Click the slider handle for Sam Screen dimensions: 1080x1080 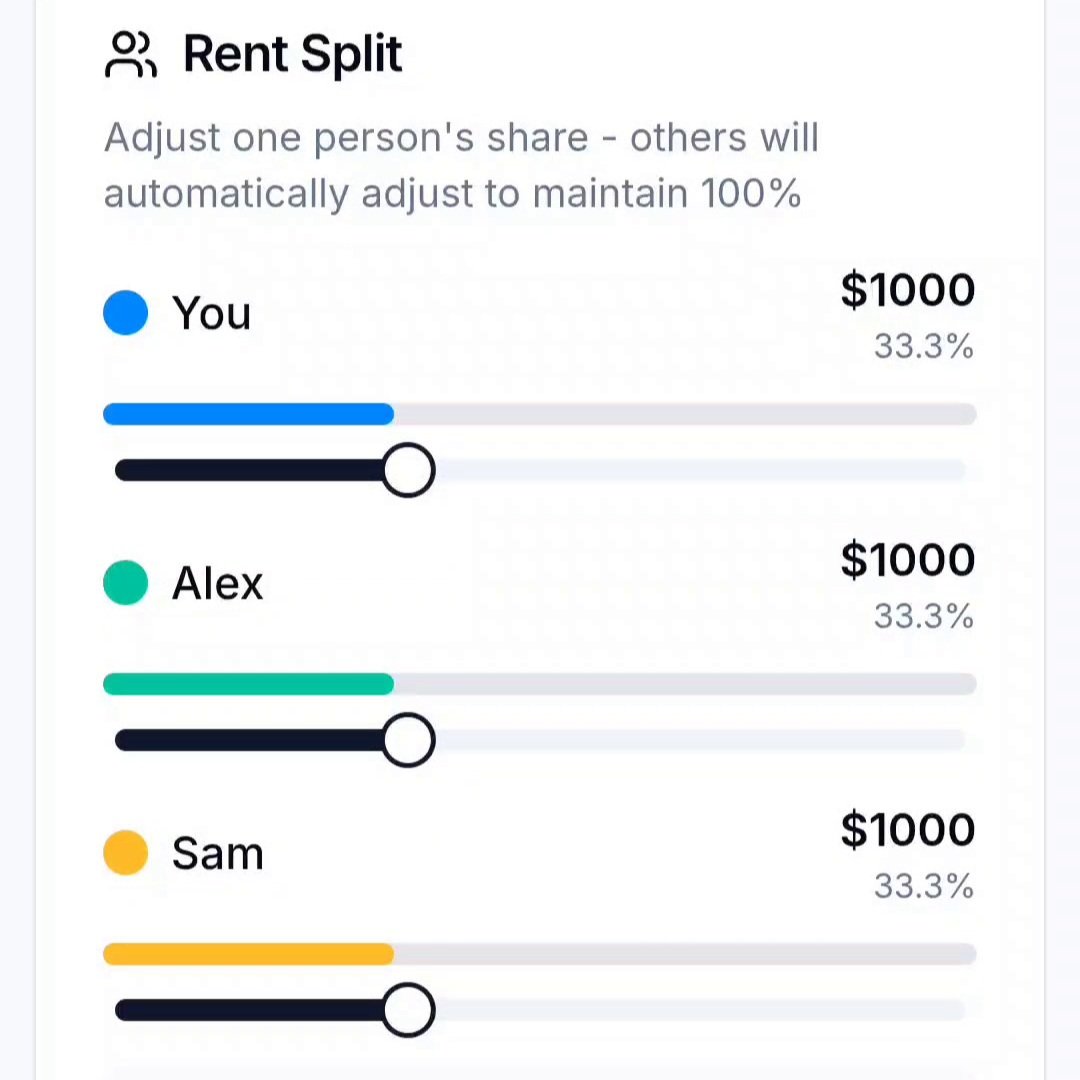[408, 1010]
